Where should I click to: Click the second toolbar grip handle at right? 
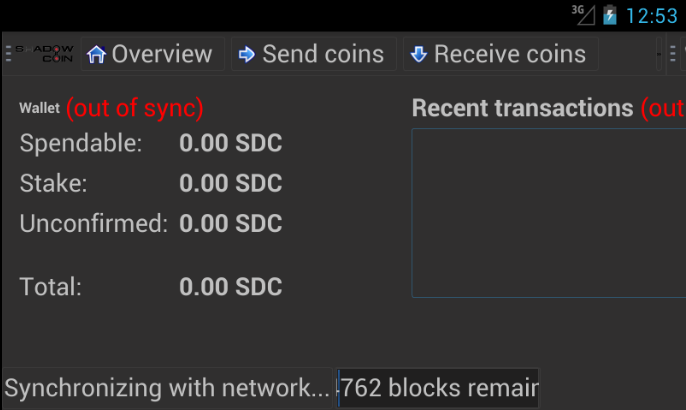tap(673, 54)
